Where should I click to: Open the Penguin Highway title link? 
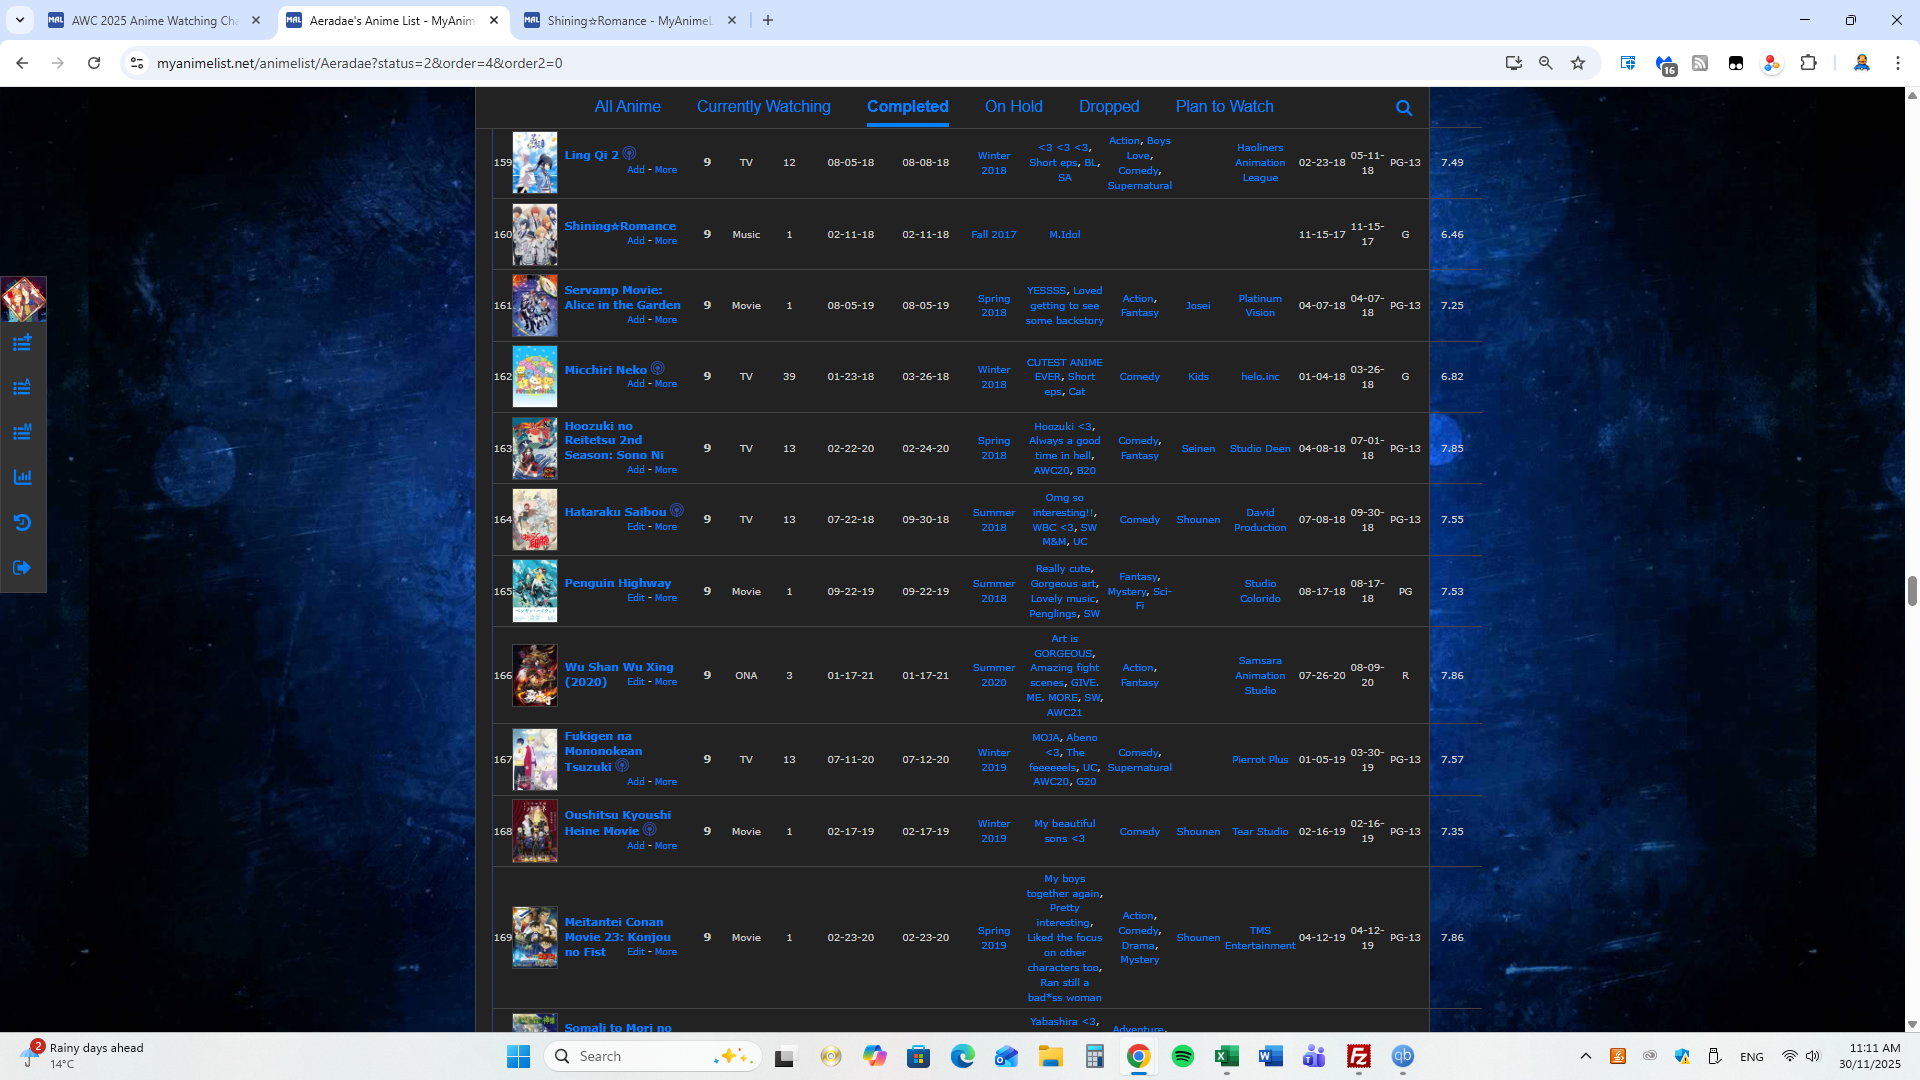pos(617,583)
